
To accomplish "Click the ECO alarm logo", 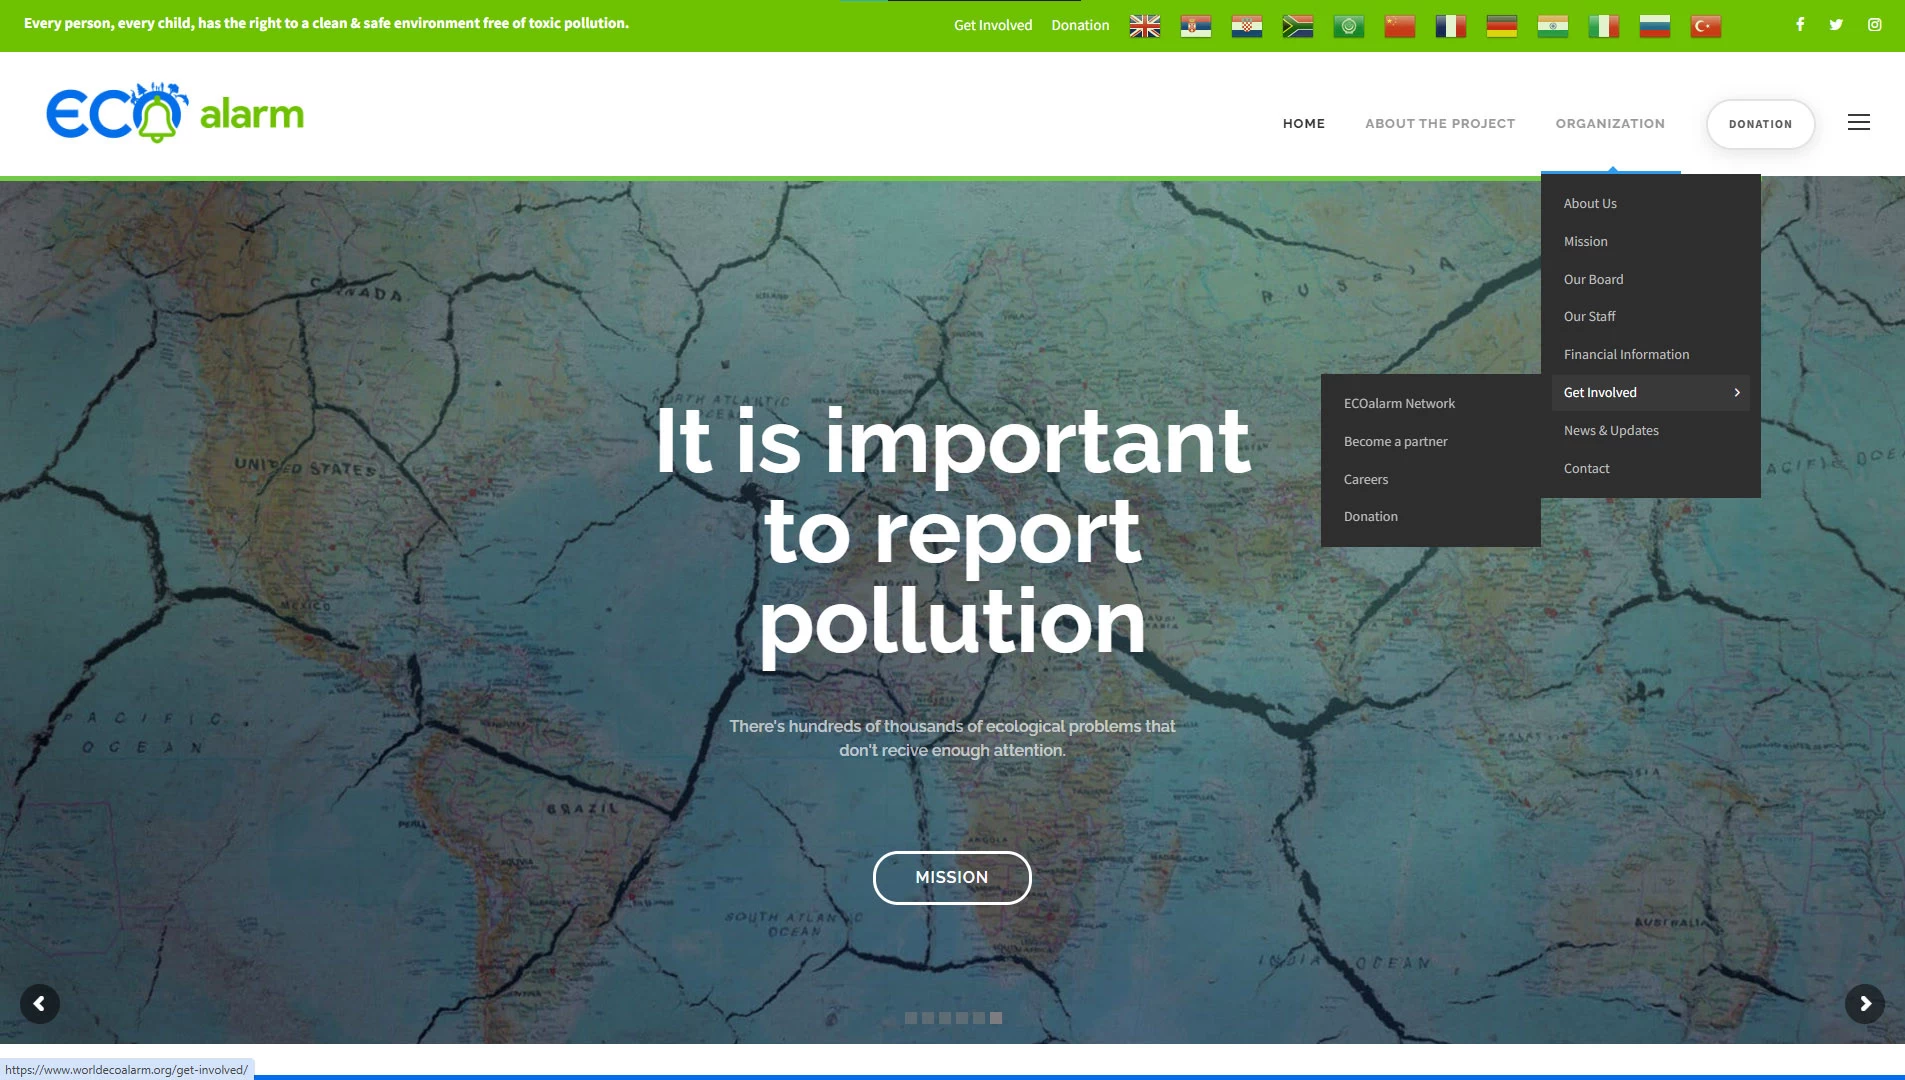I will tap(175, 114).
